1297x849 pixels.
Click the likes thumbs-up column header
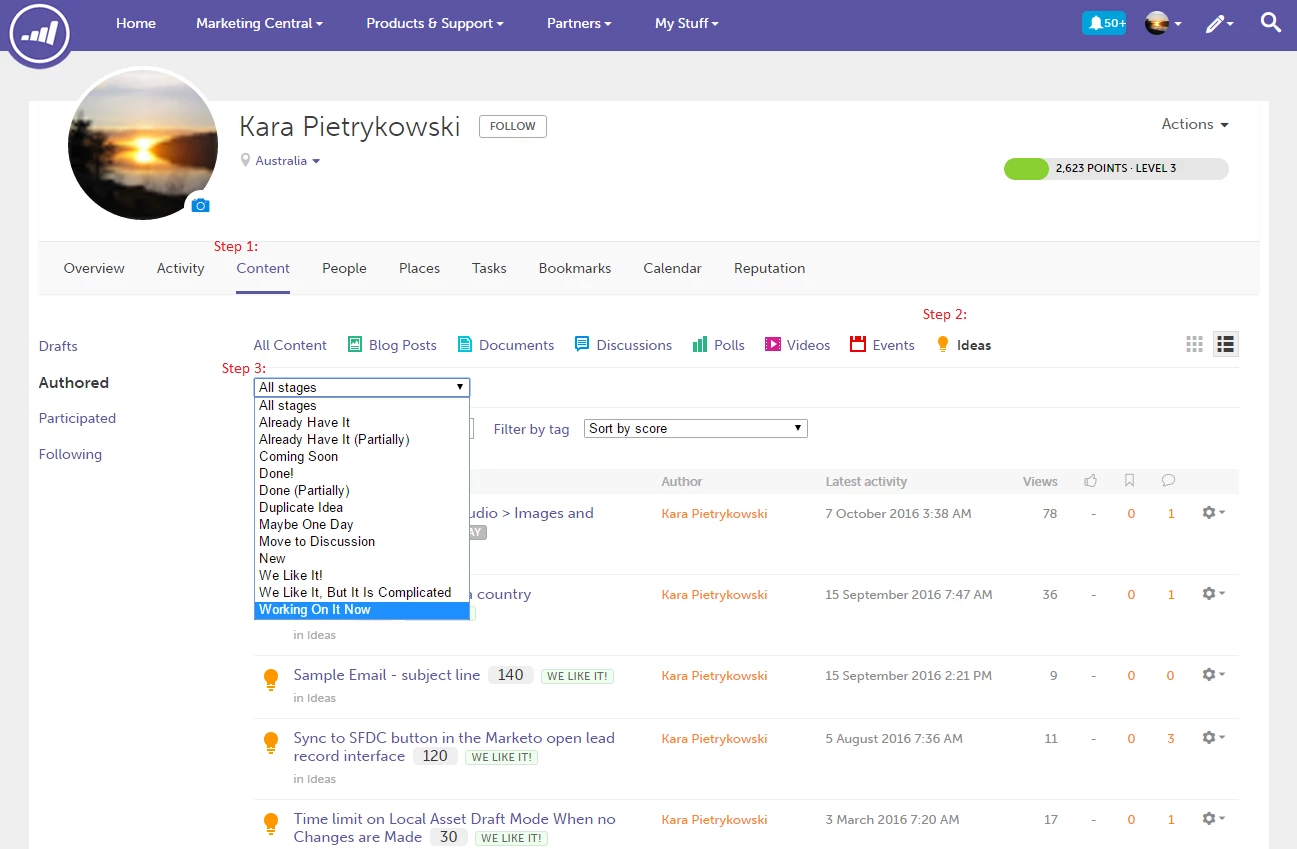tap(1091, 481)
